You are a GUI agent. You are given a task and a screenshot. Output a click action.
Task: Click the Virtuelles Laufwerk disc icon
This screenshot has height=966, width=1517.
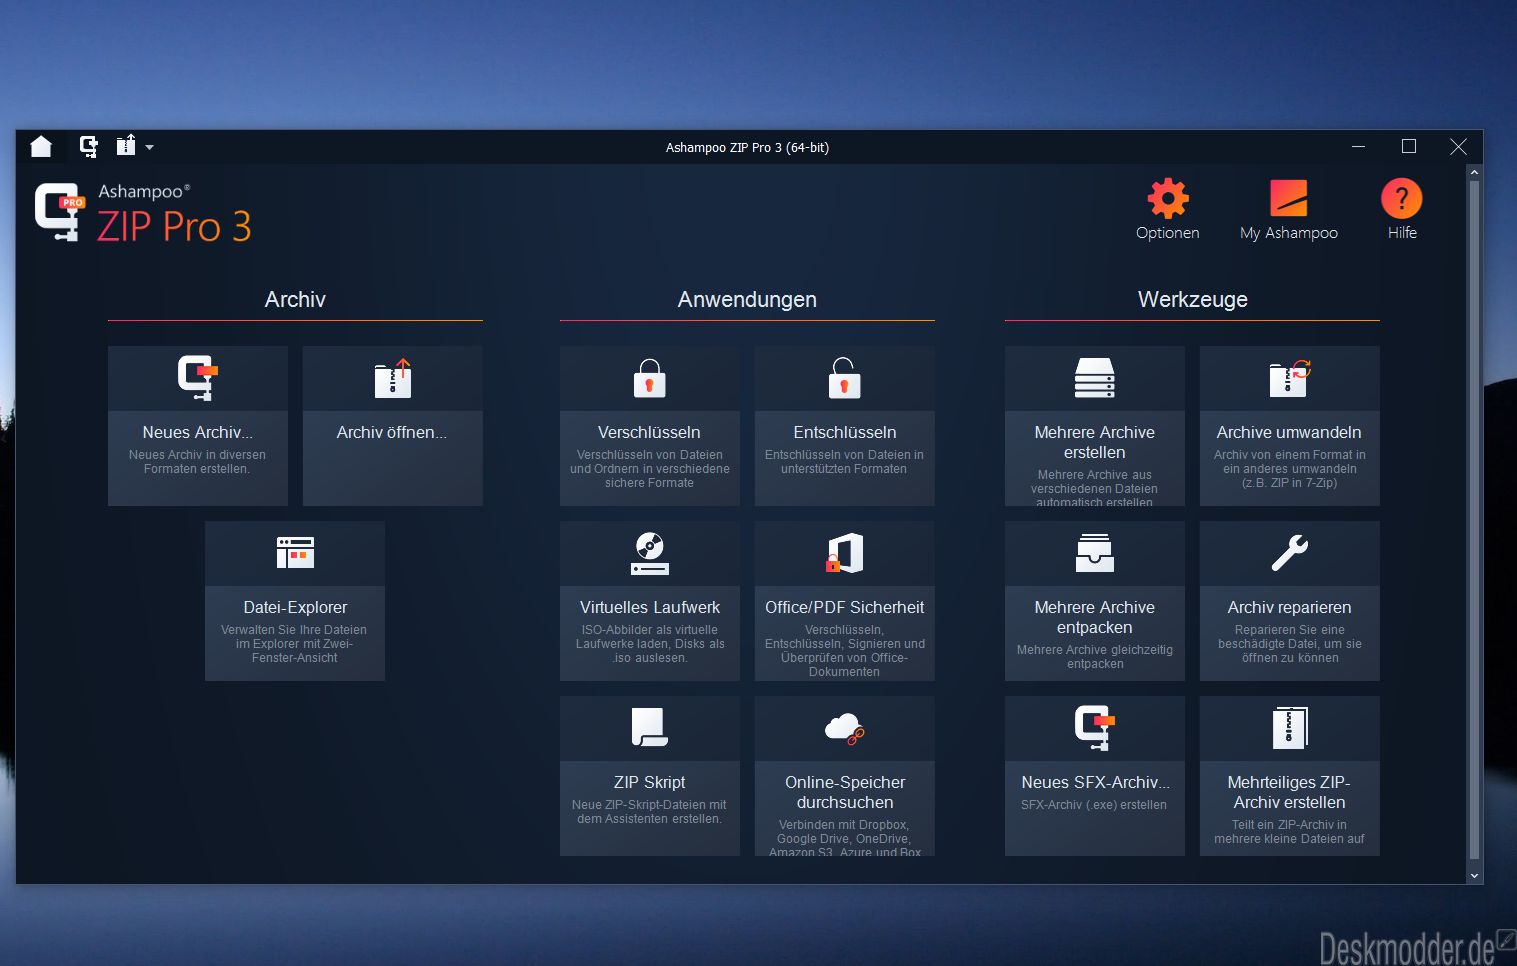[x=650, y=553]
